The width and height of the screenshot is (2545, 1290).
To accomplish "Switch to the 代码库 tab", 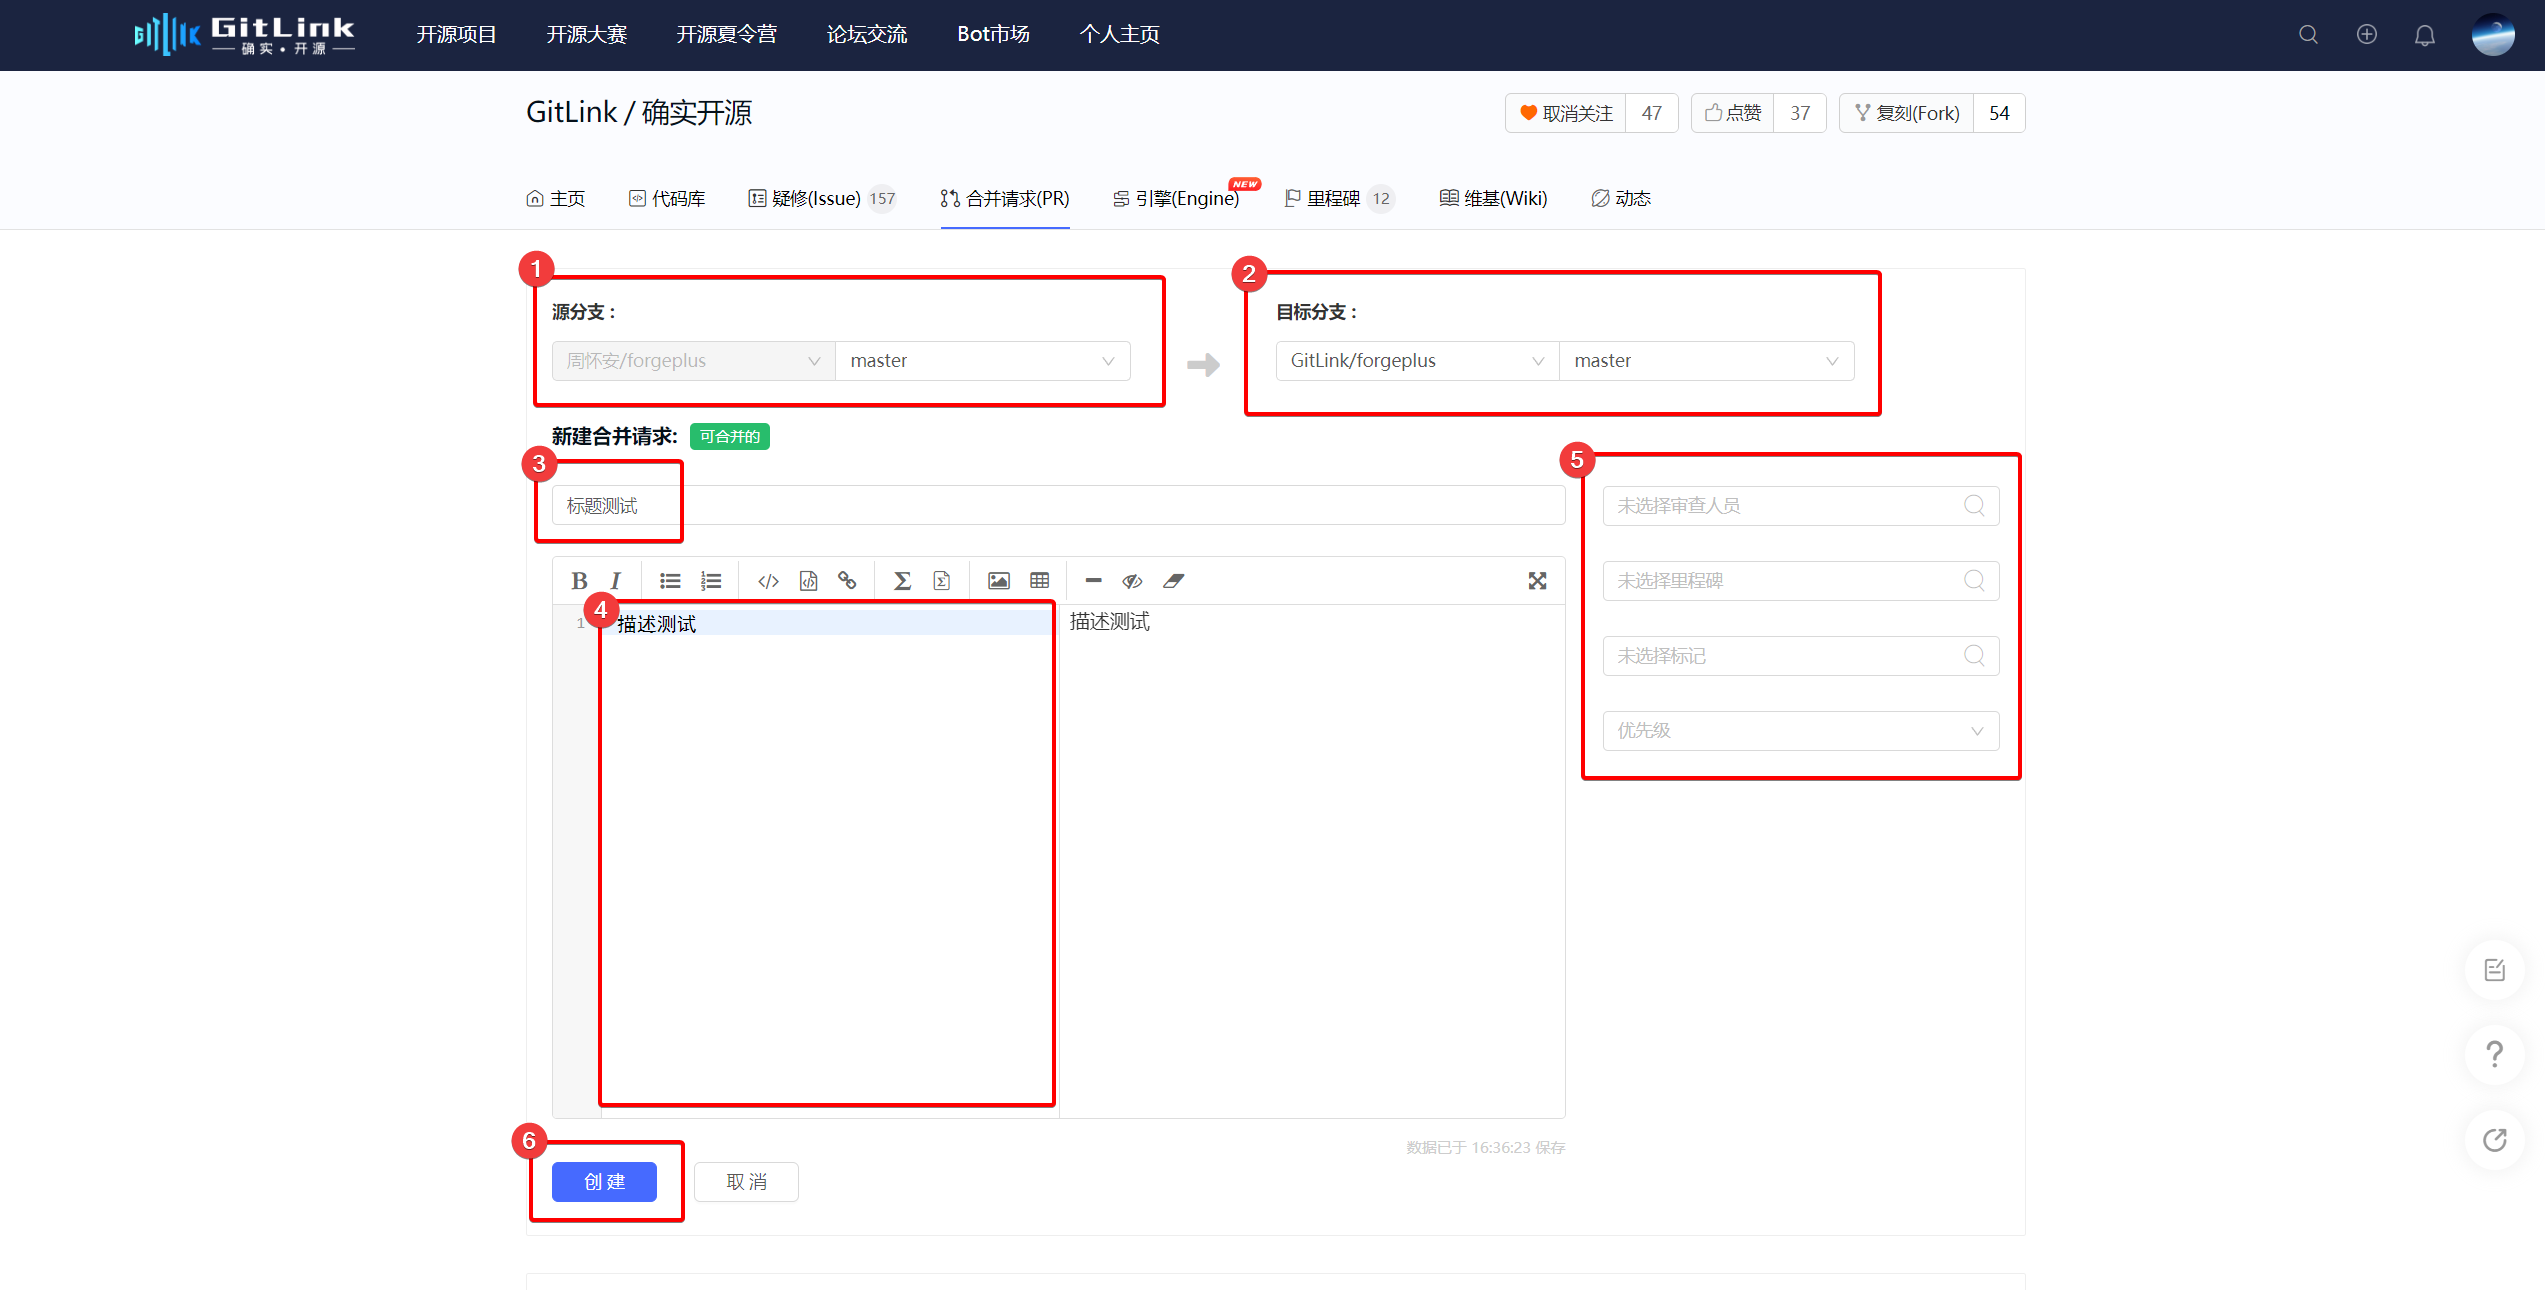I will (x=667, y=199).
